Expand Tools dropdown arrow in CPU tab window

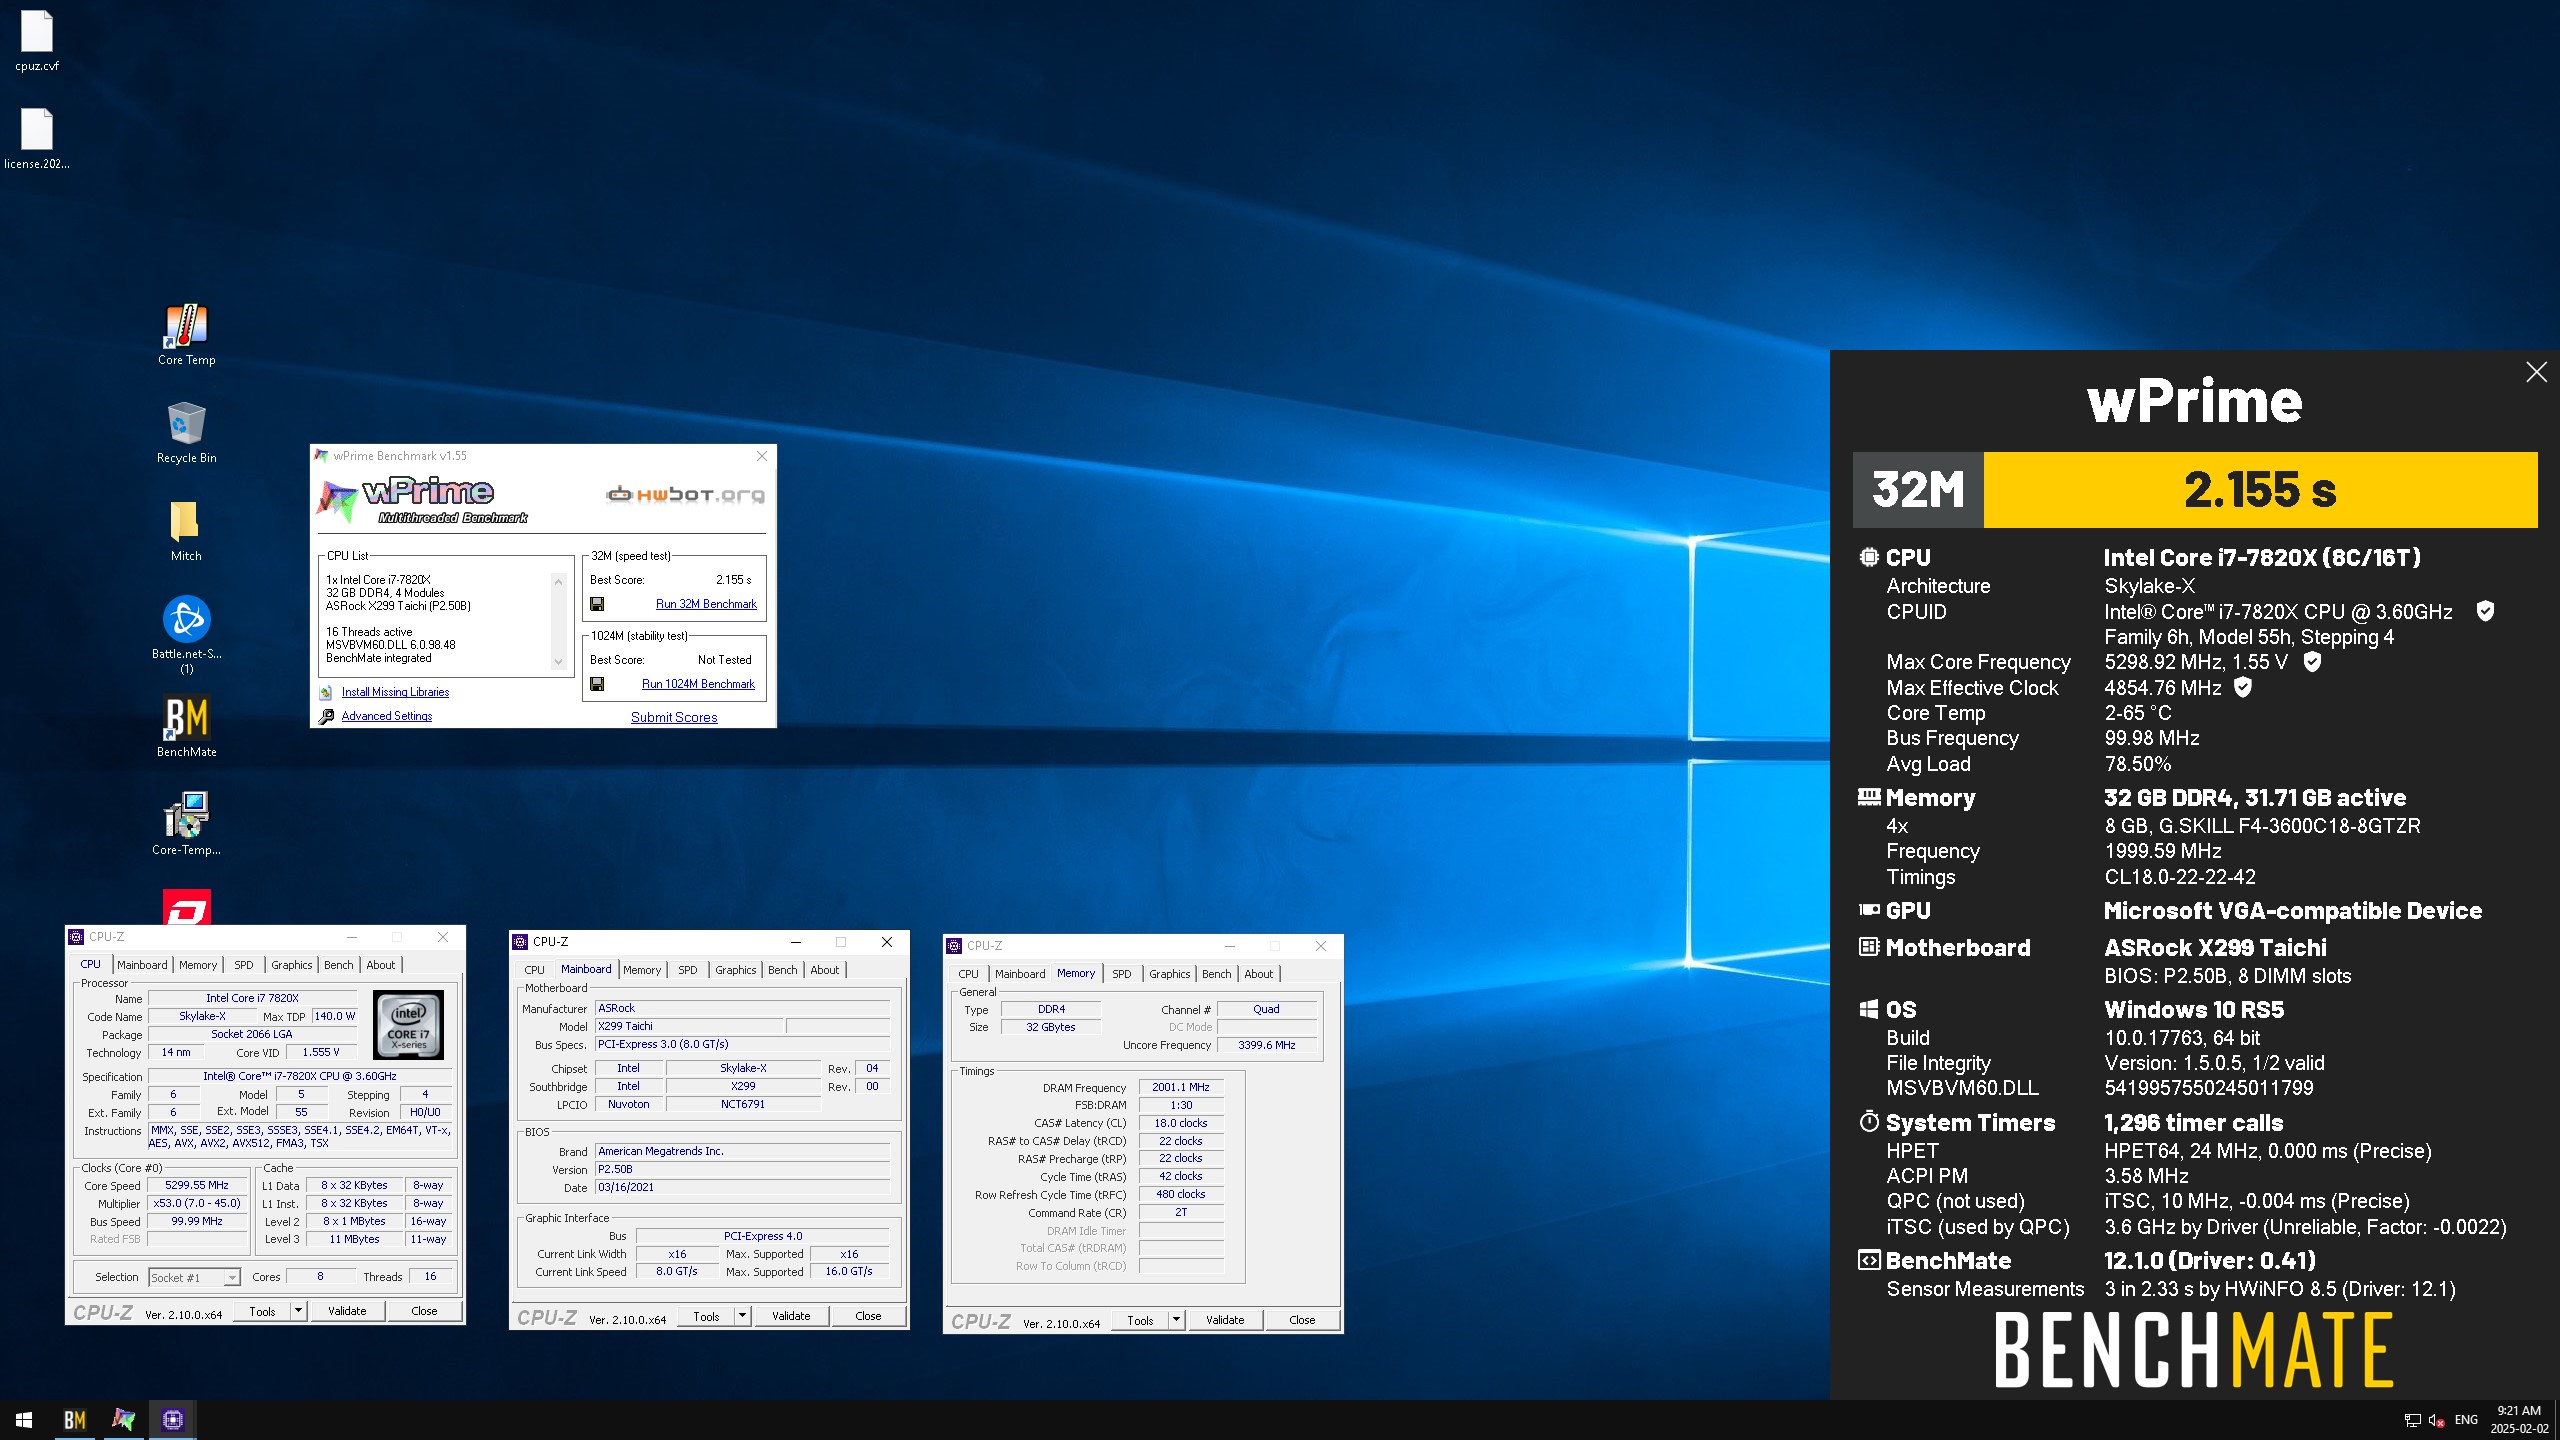(298, 1311)
